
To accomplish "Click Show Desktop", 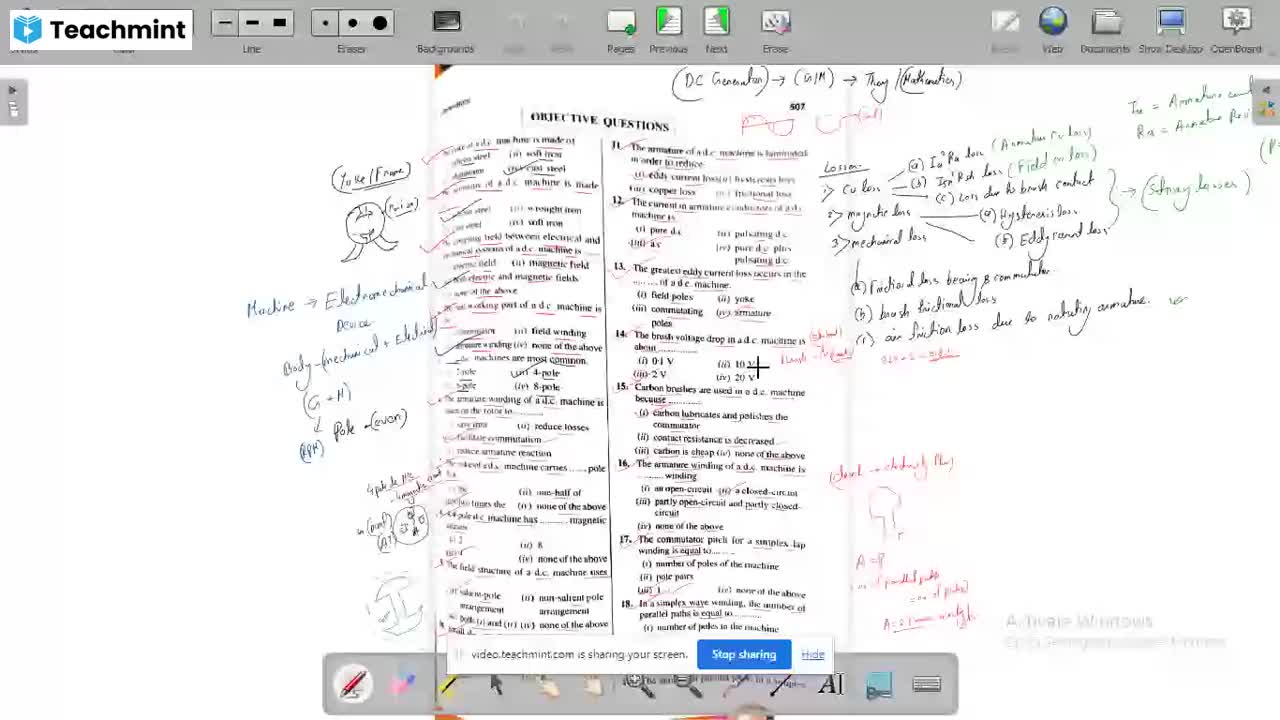I will coord(1170,31).
